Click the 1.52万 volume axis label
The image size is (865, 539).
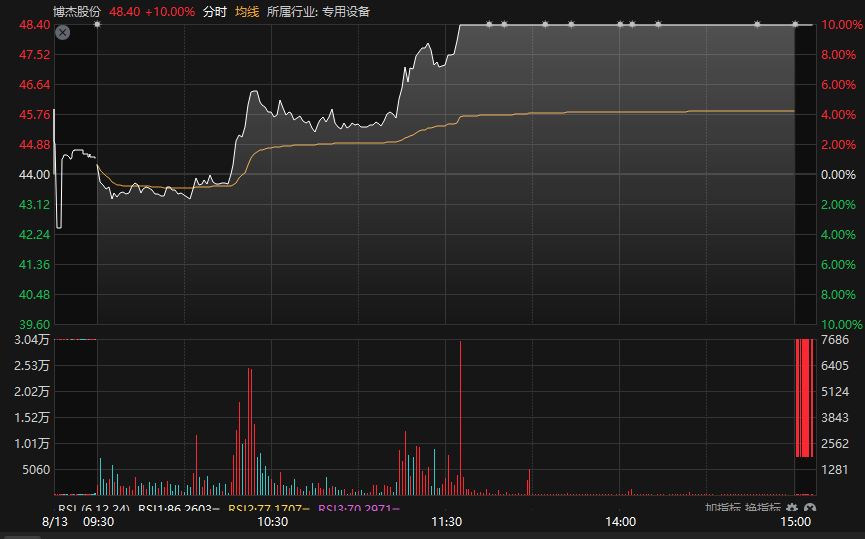(x=32, y=418)
